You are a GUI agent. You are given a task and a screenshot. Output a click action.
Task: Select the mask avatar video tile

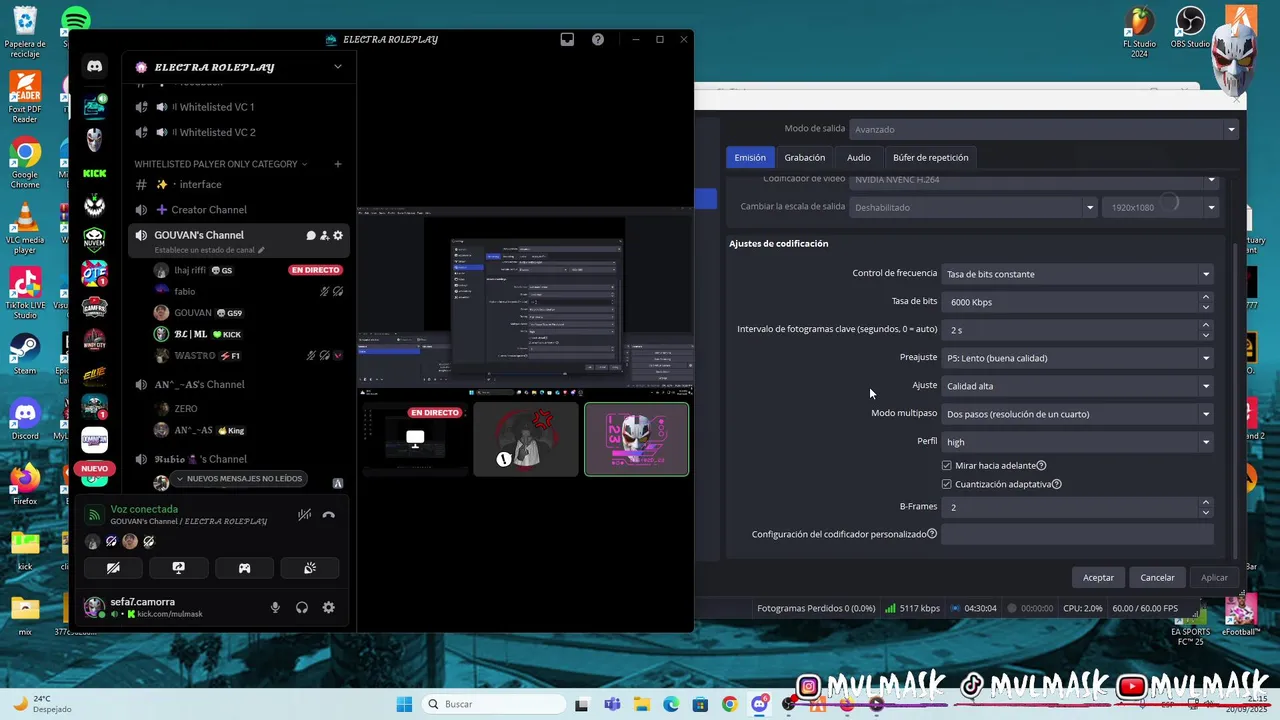[x=636, y=439]
